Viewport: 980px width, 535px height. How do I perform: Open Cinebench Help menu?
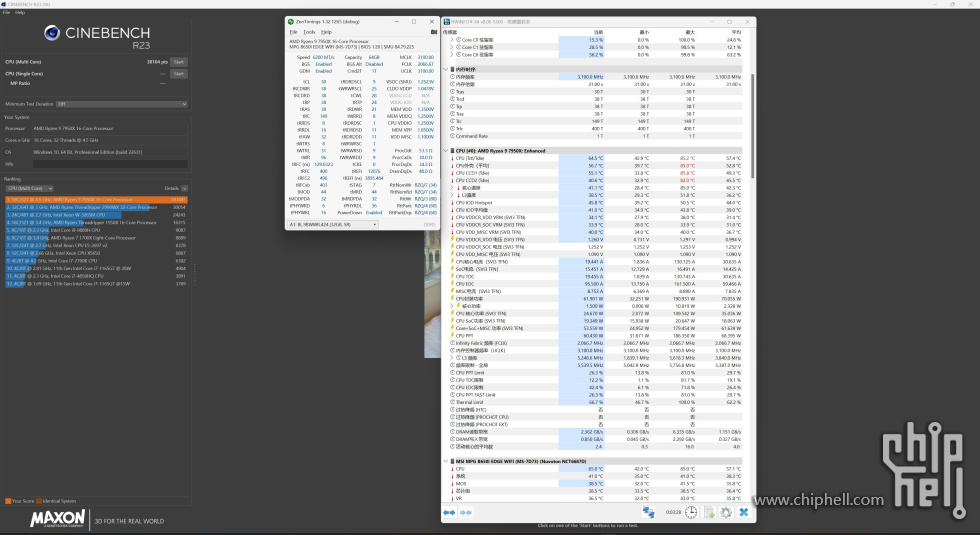(20, 12)
